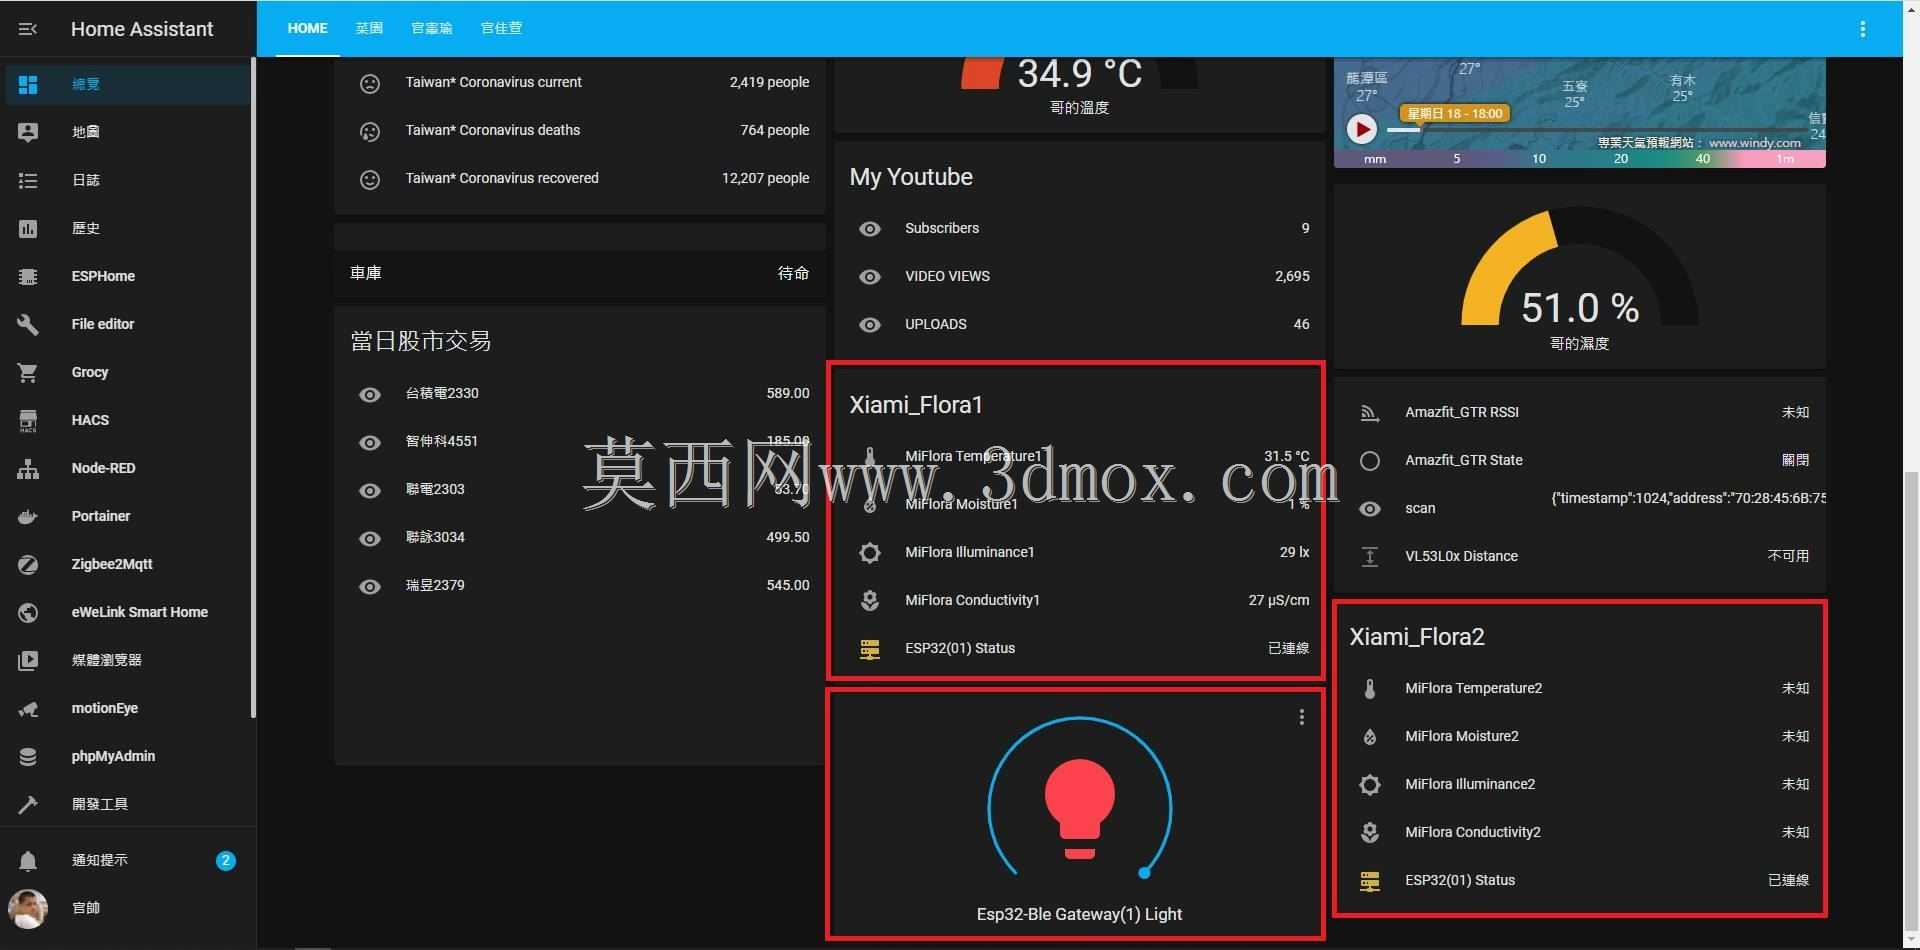This screenshot has height=950, width=1920.
Task: Open ESP32(01) Status in Xiami_Flora2 card
Action: [1579, 880]
